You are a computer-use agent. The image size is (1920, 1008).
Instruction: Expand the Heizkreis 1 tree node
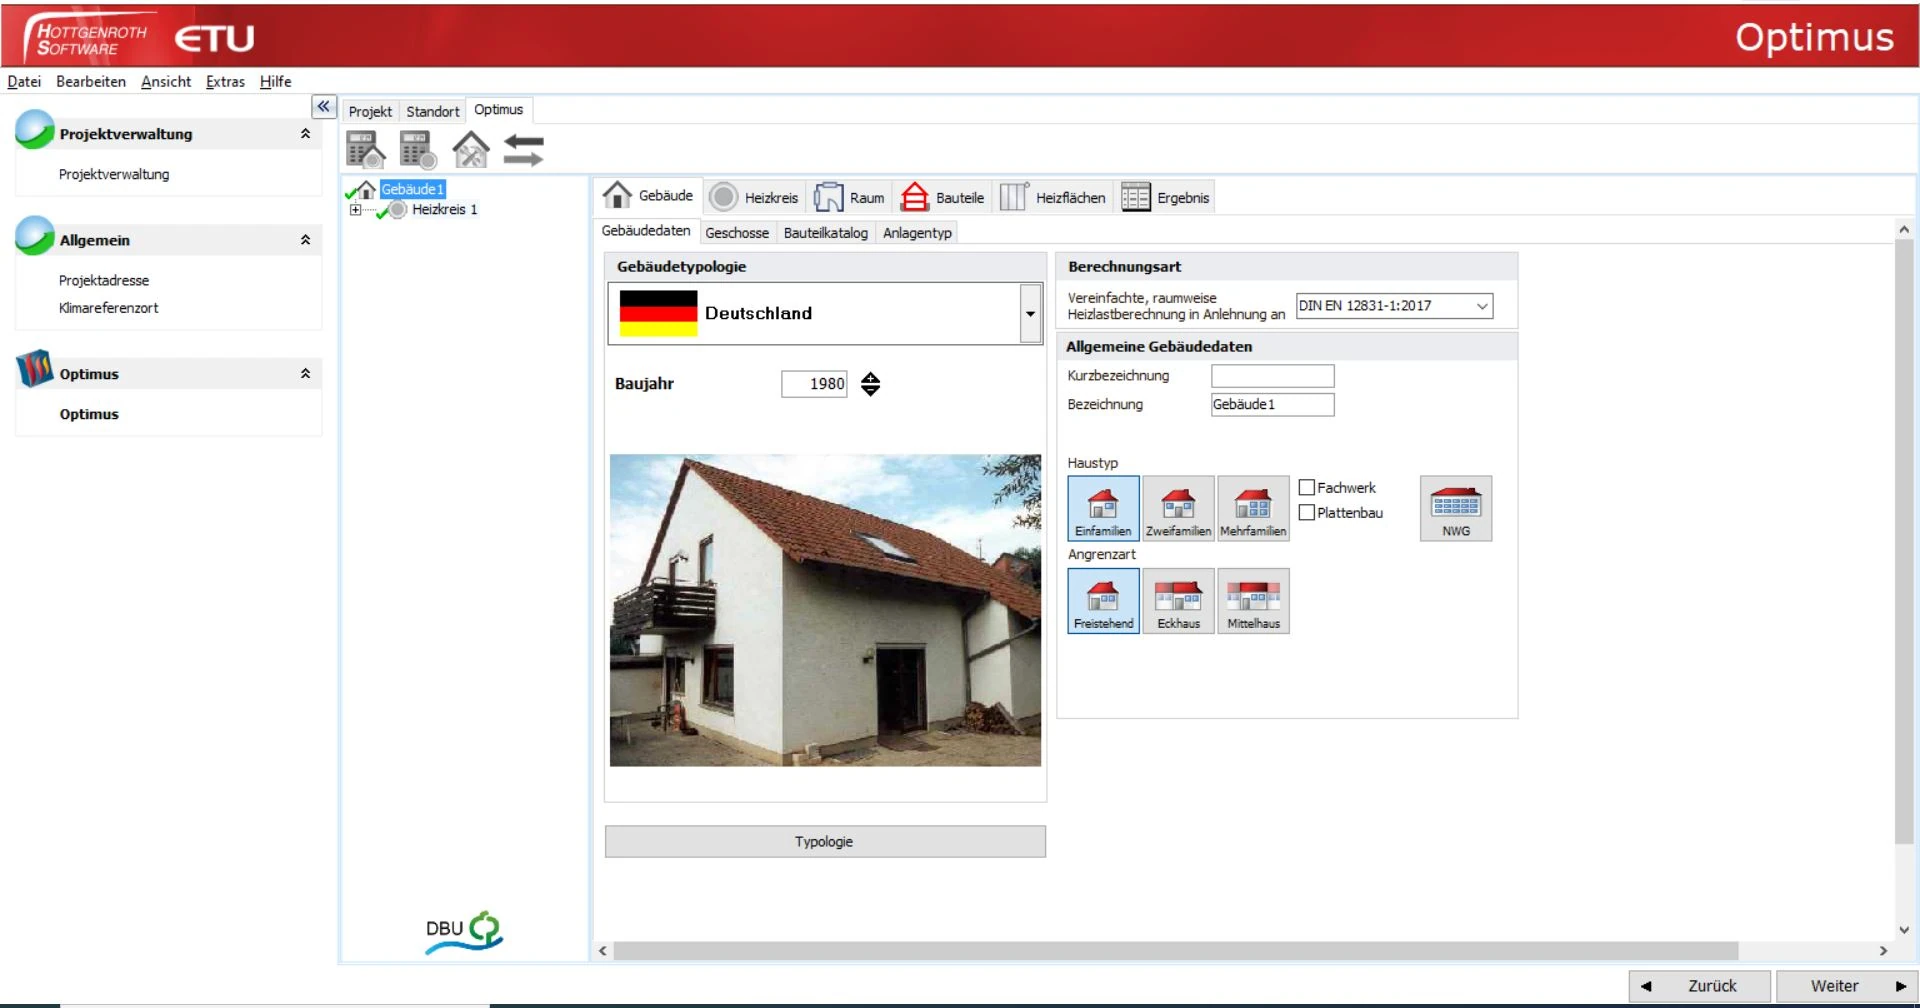pyautogui.click(x=355, y=210)
